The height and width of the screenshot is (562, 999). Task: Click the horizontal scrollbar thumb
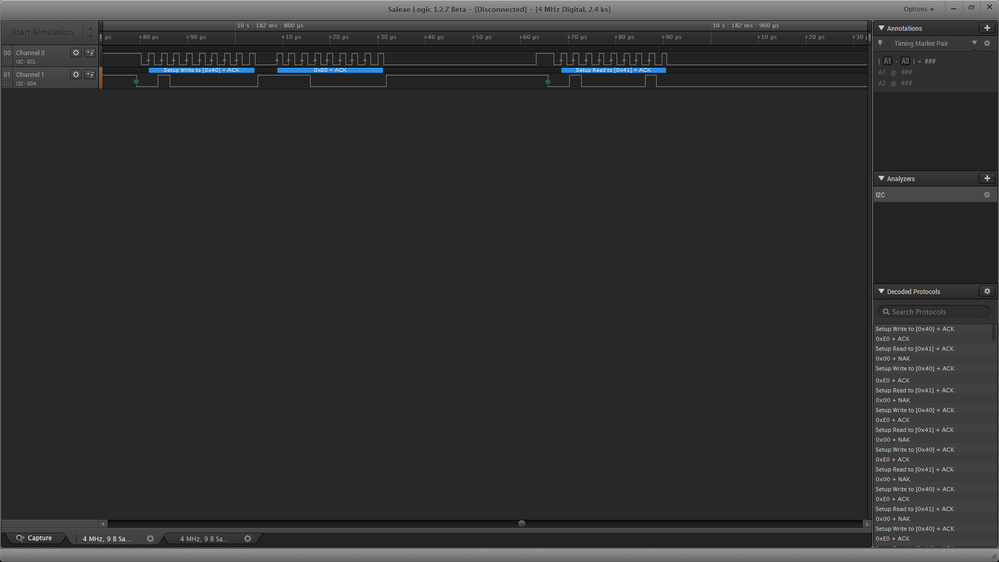pos(521,524)
